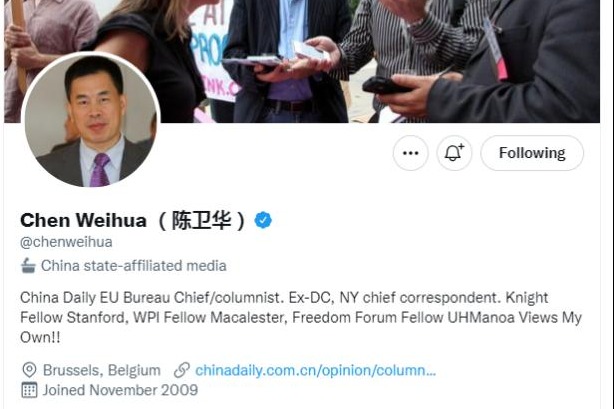
Task: Turn on notifications with the bell icon
Action: [x=454, y=153]
